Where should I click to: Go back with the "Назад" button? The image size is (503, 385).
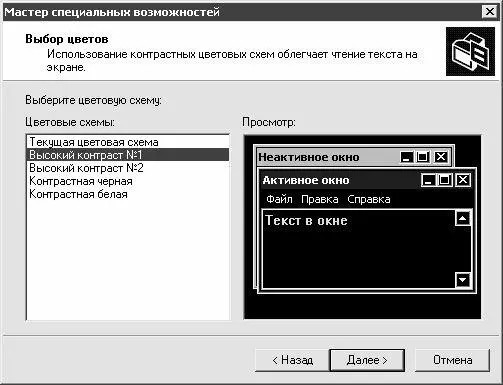pyautogui.click(x=292, y=360)
